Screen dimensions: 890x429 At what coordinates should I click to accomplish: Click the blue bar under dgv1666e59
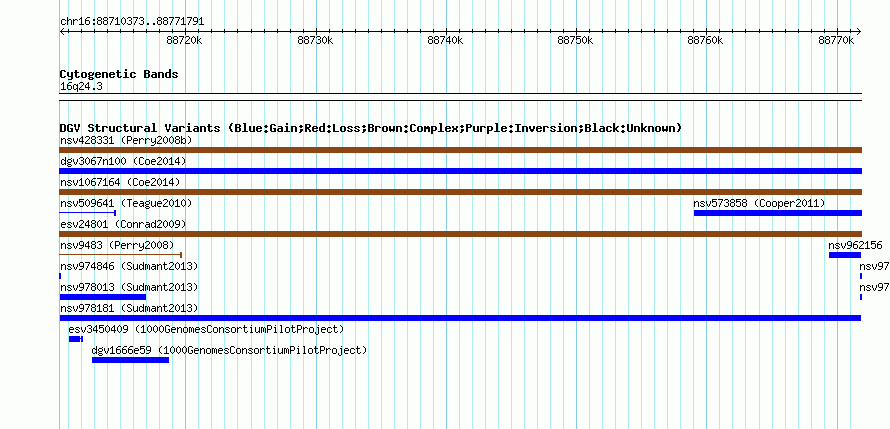(131, 360)
